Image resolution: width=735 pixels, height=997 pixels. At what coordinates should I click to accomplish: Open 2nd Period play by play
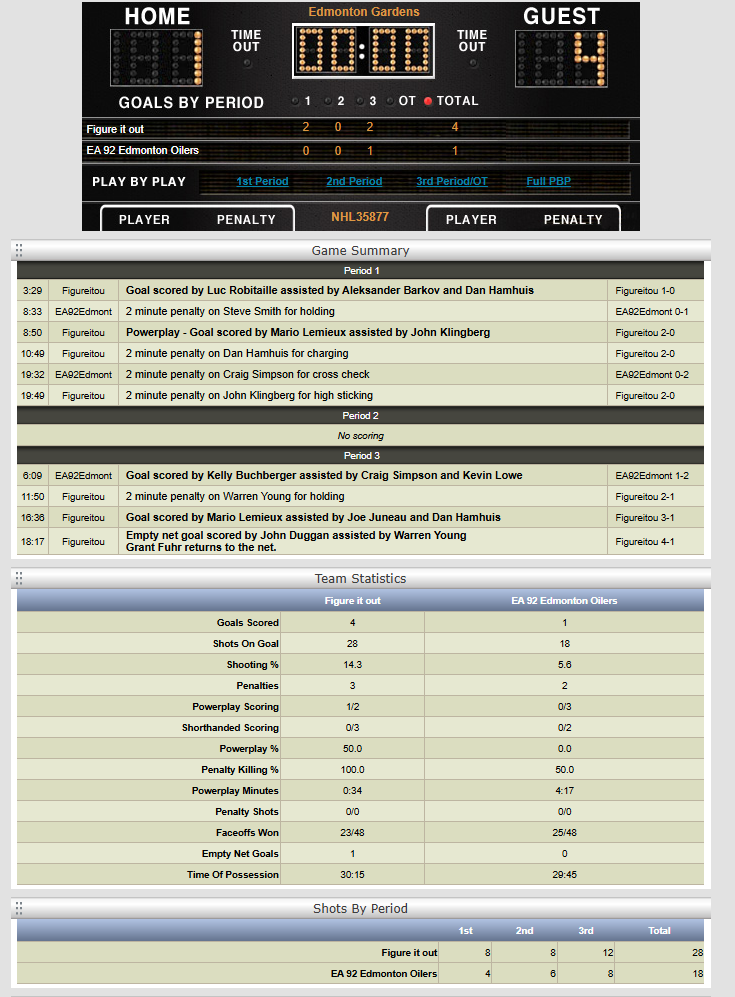[354, 181]
